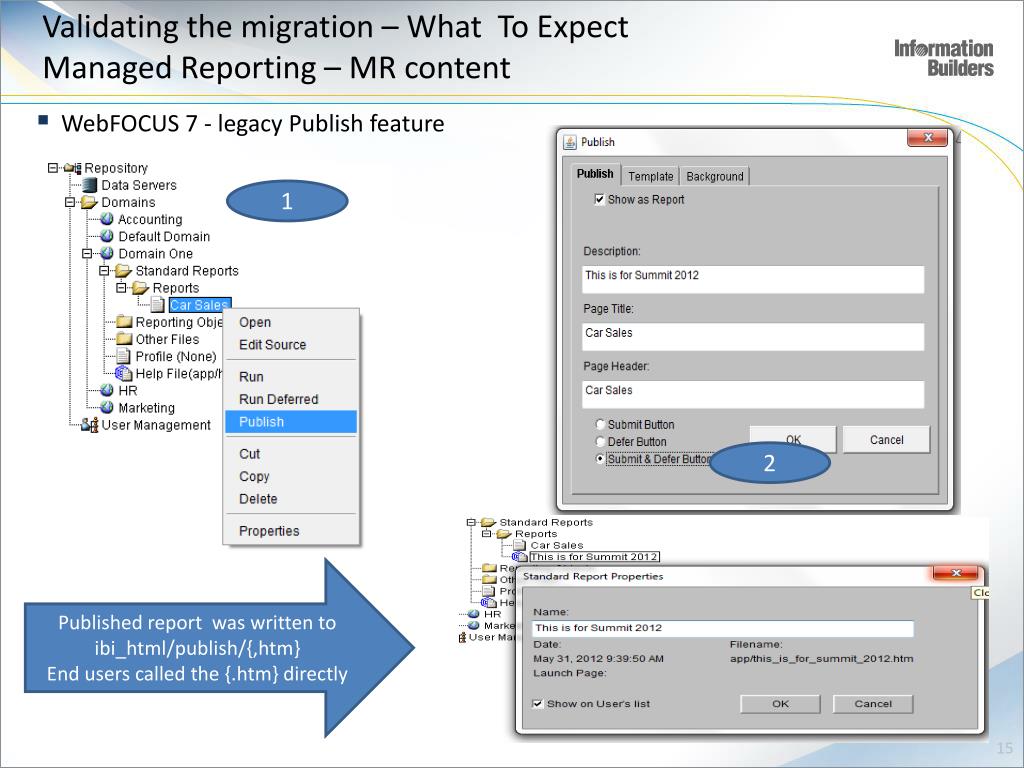Select the Defer Button radio option
The height and width of the screenshot is (768, 1024).
coord(600,441)
